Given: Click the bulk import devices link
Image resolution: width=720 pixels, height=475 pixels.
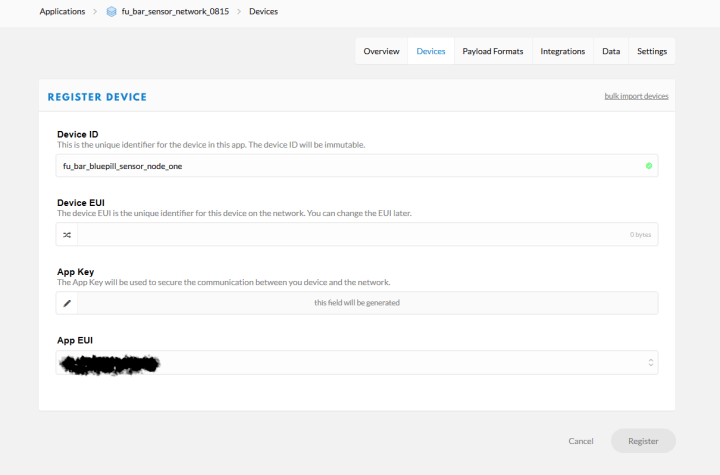Looking at the screenshot, I should click(x=636, y=96).
